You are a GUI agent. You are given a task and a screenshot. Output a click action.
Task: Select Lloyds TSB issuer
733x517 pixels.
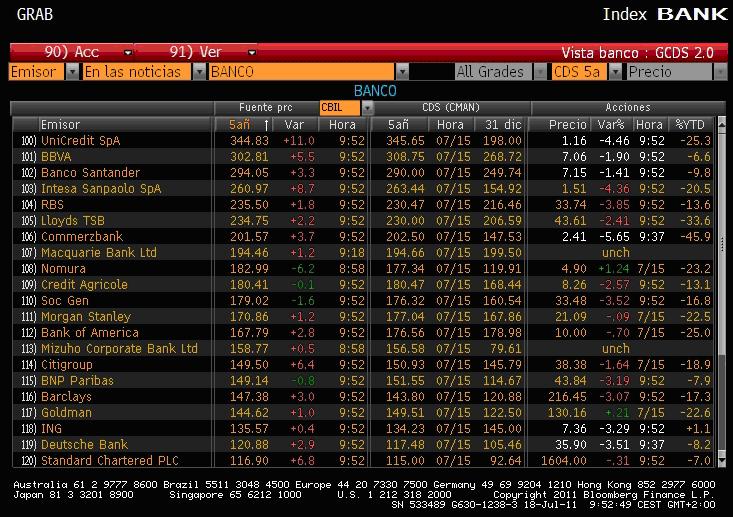click(x=73, y=221)
